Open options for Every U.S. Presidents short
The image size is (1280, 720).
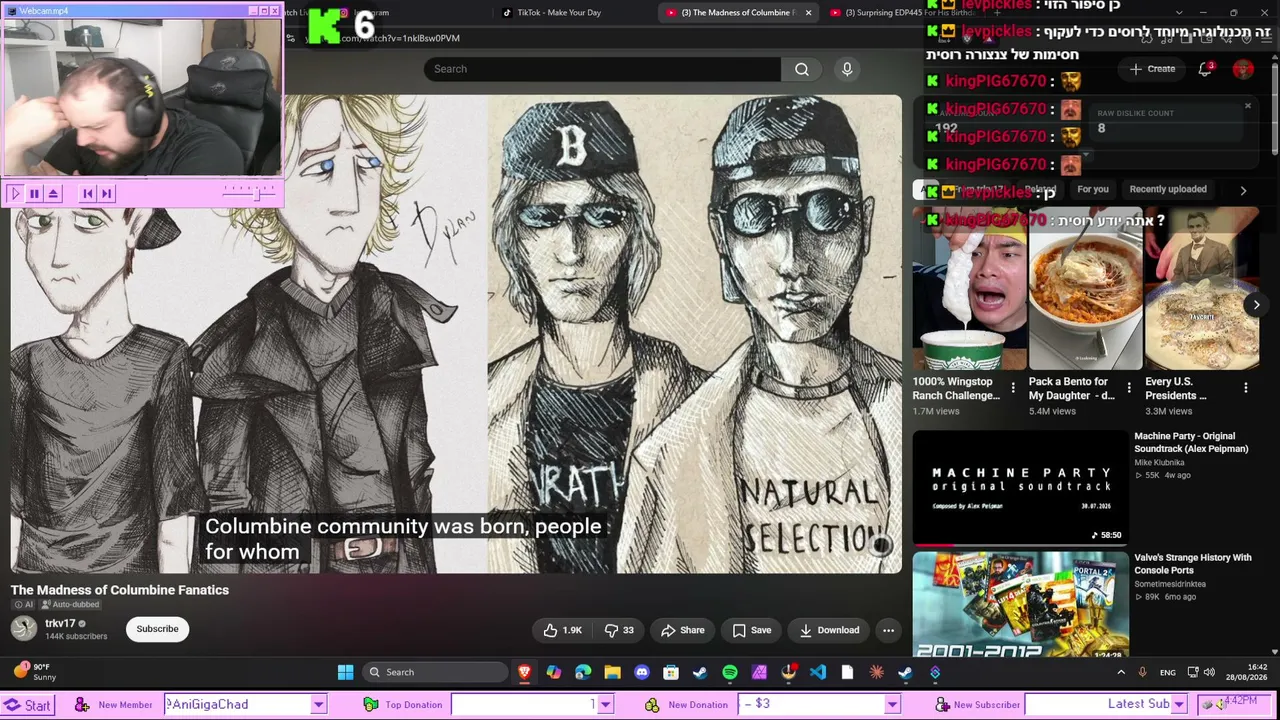tap(1246, 388)
